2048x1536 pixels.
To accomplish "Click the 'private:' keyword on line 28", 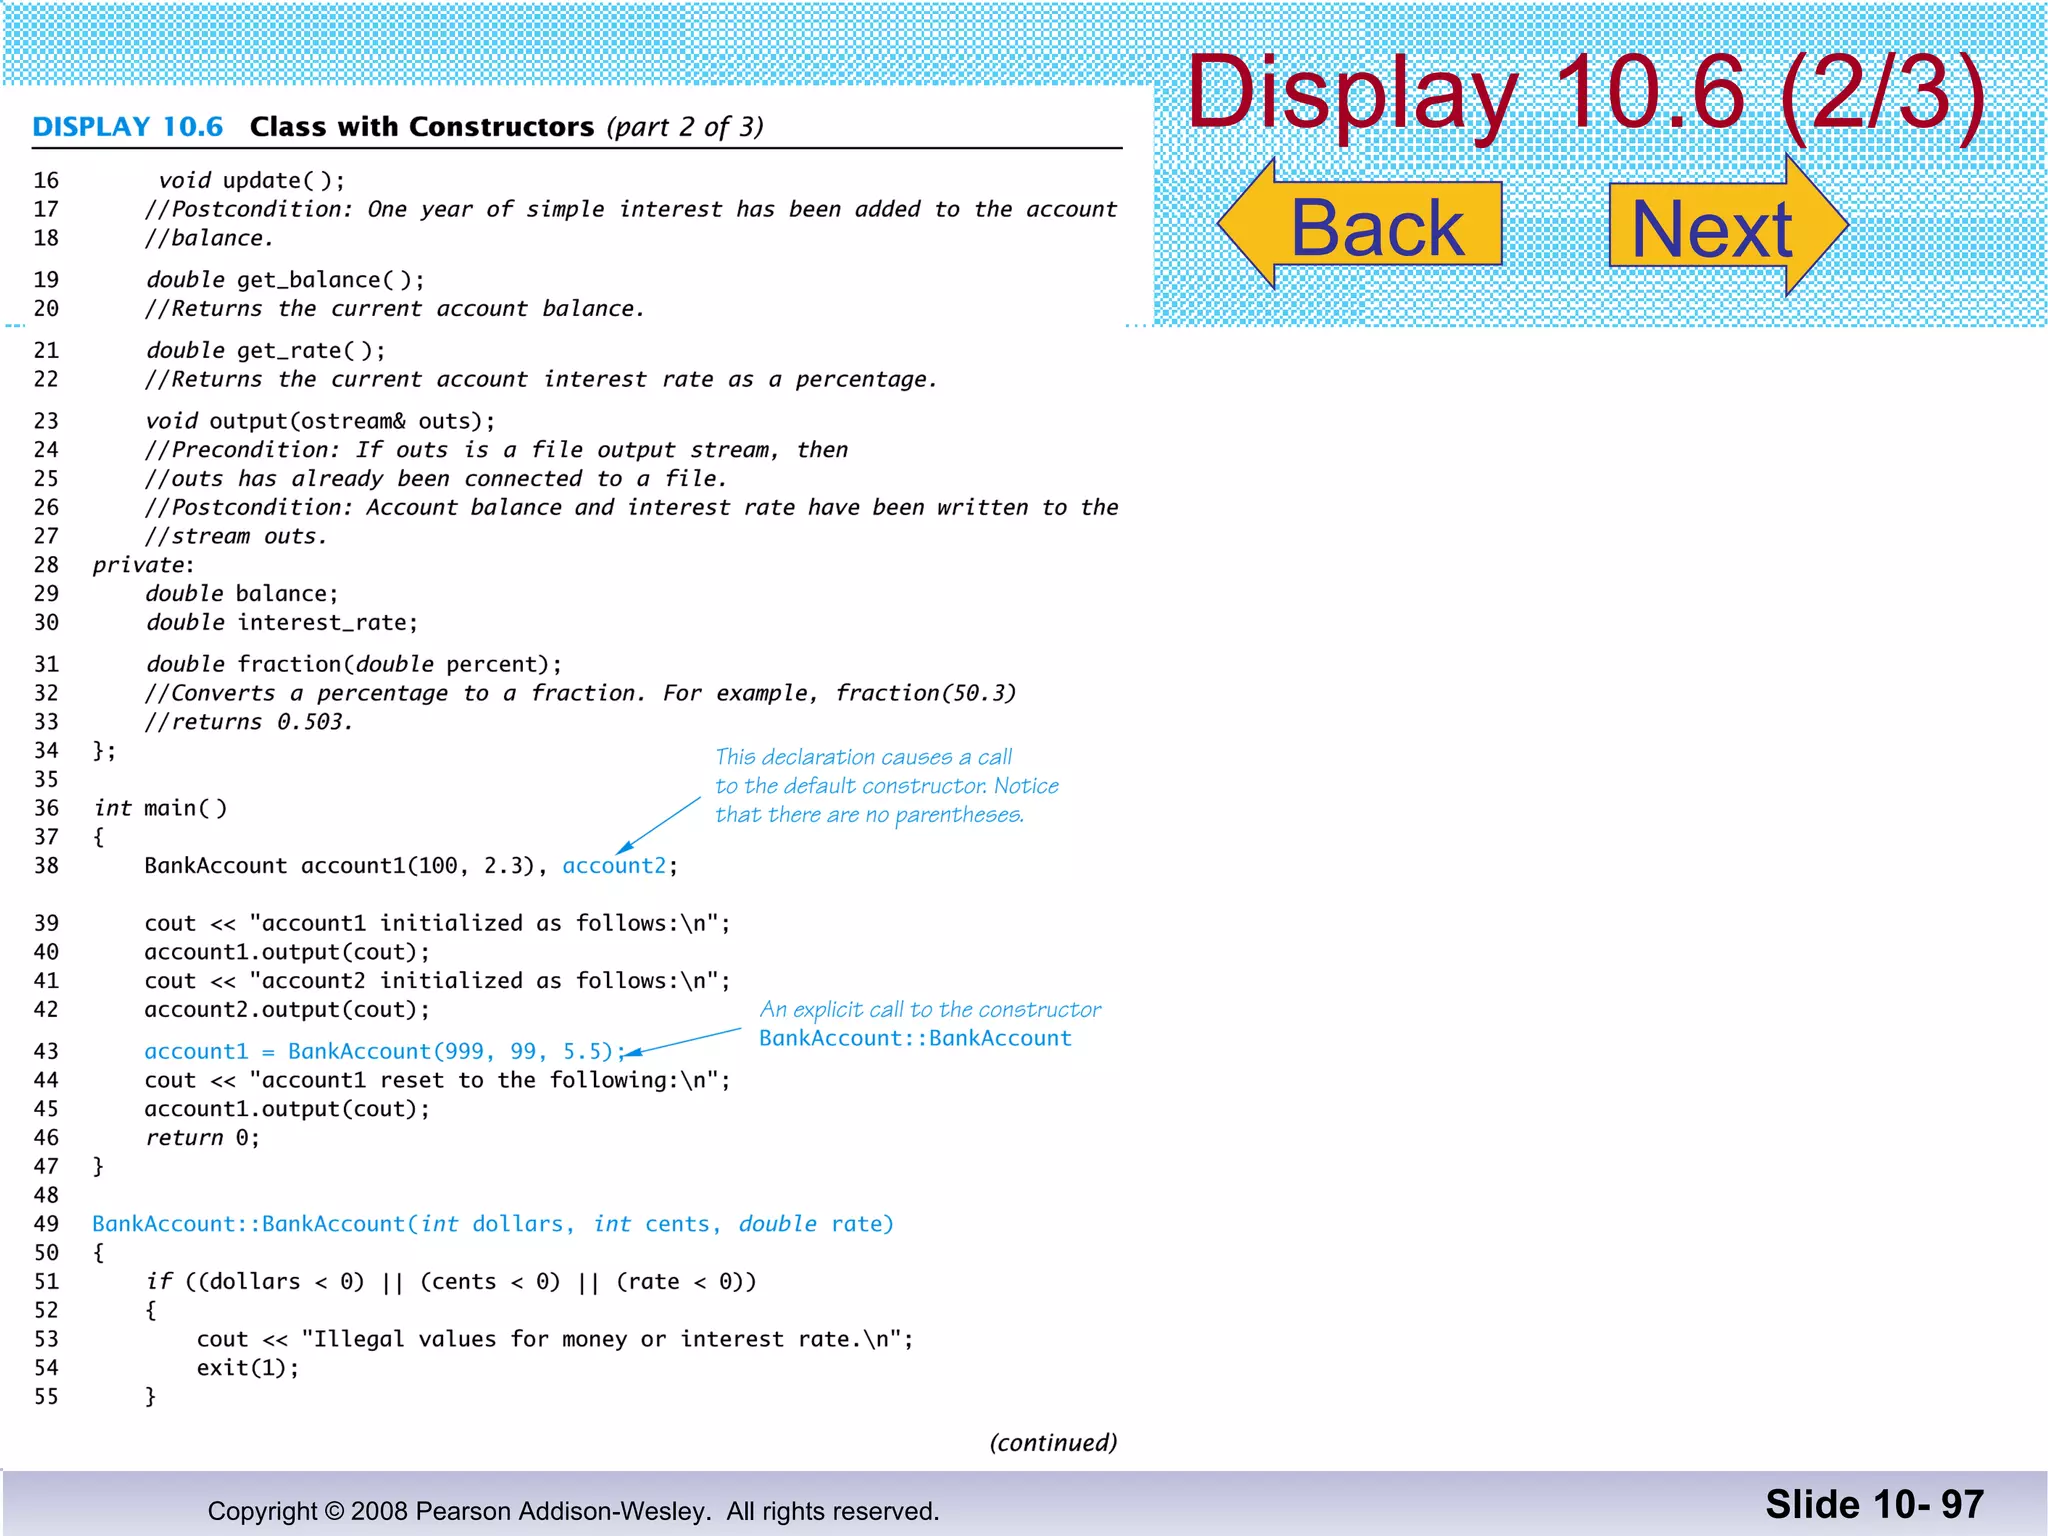I will (x=143, y=566).
